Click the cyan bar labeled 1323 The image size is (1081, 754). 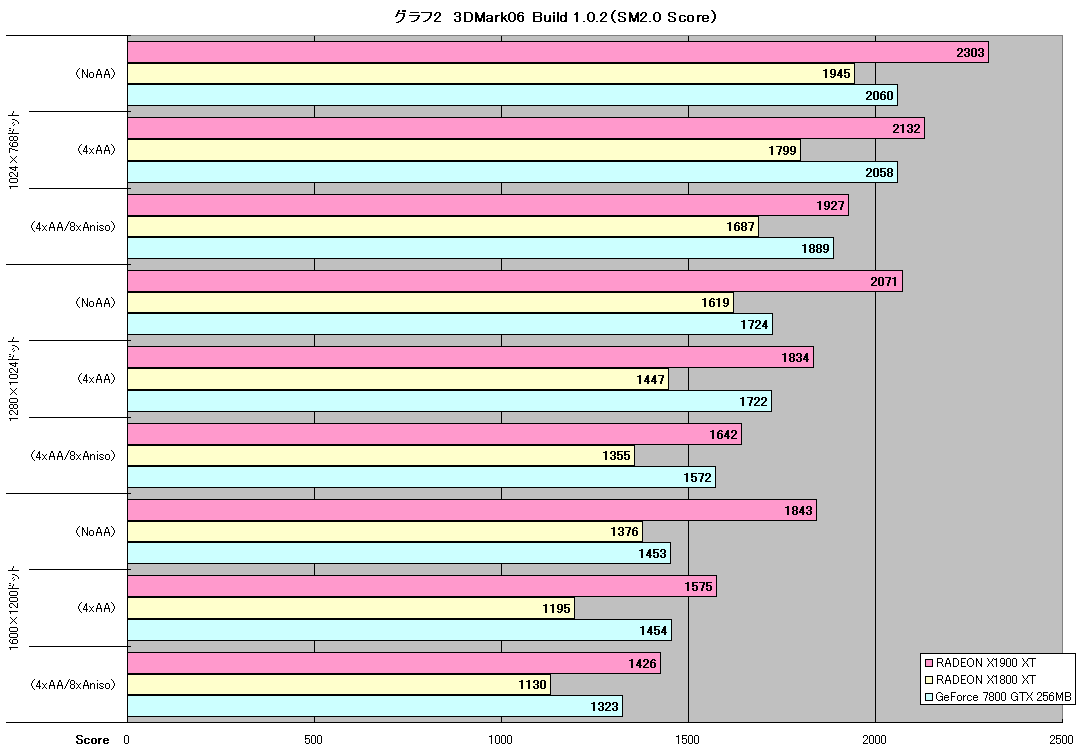point(375,706)
